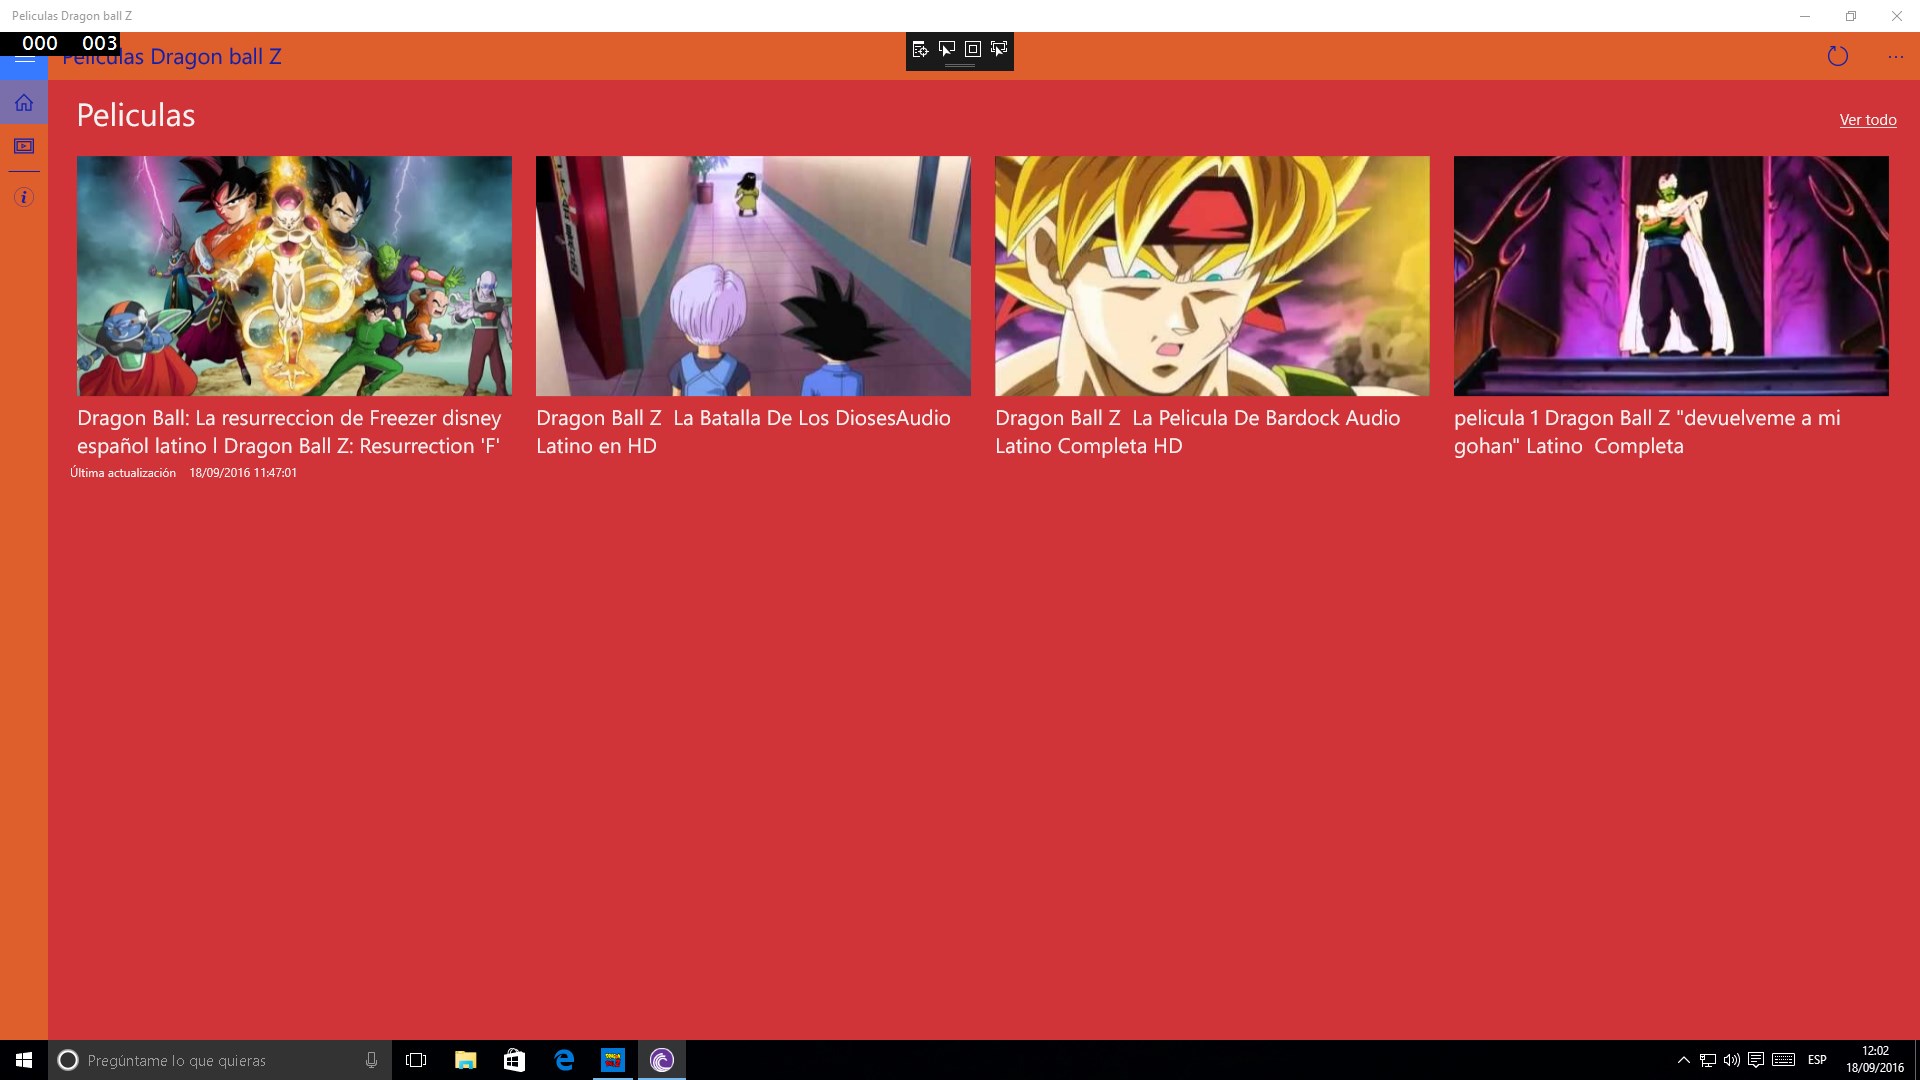Screen dimensions: 1920x1080
Task: Open the Bardock movie thumbnail
Action: coord(1212,276)
